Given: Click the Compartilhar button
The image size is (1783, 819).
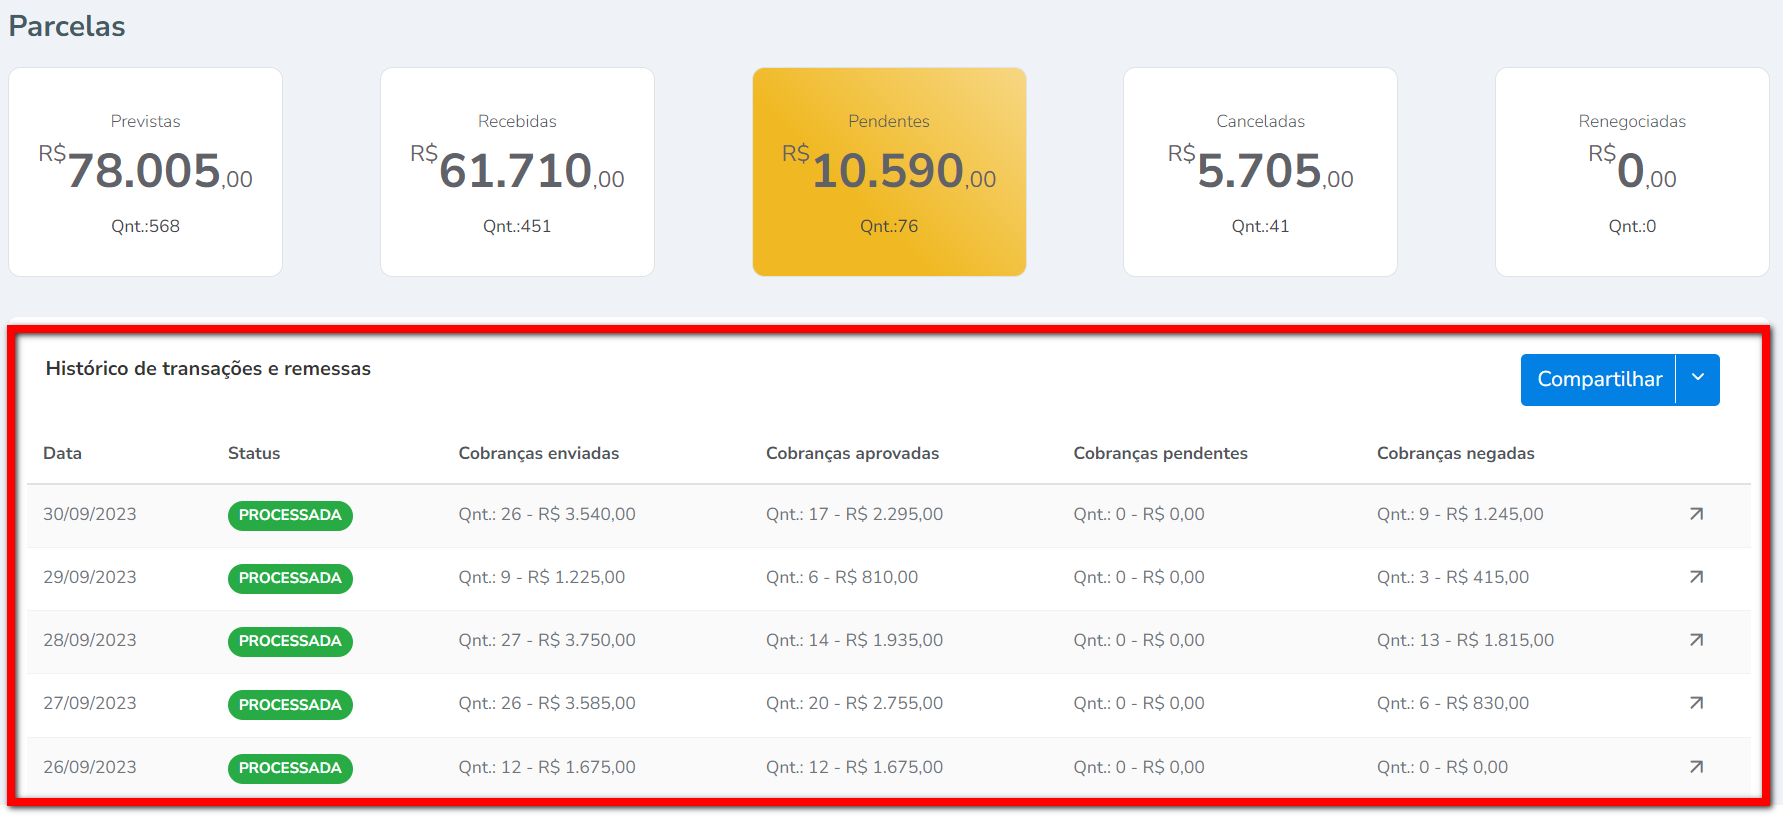Looking at the screenshot, I should tap(1598, 379).
